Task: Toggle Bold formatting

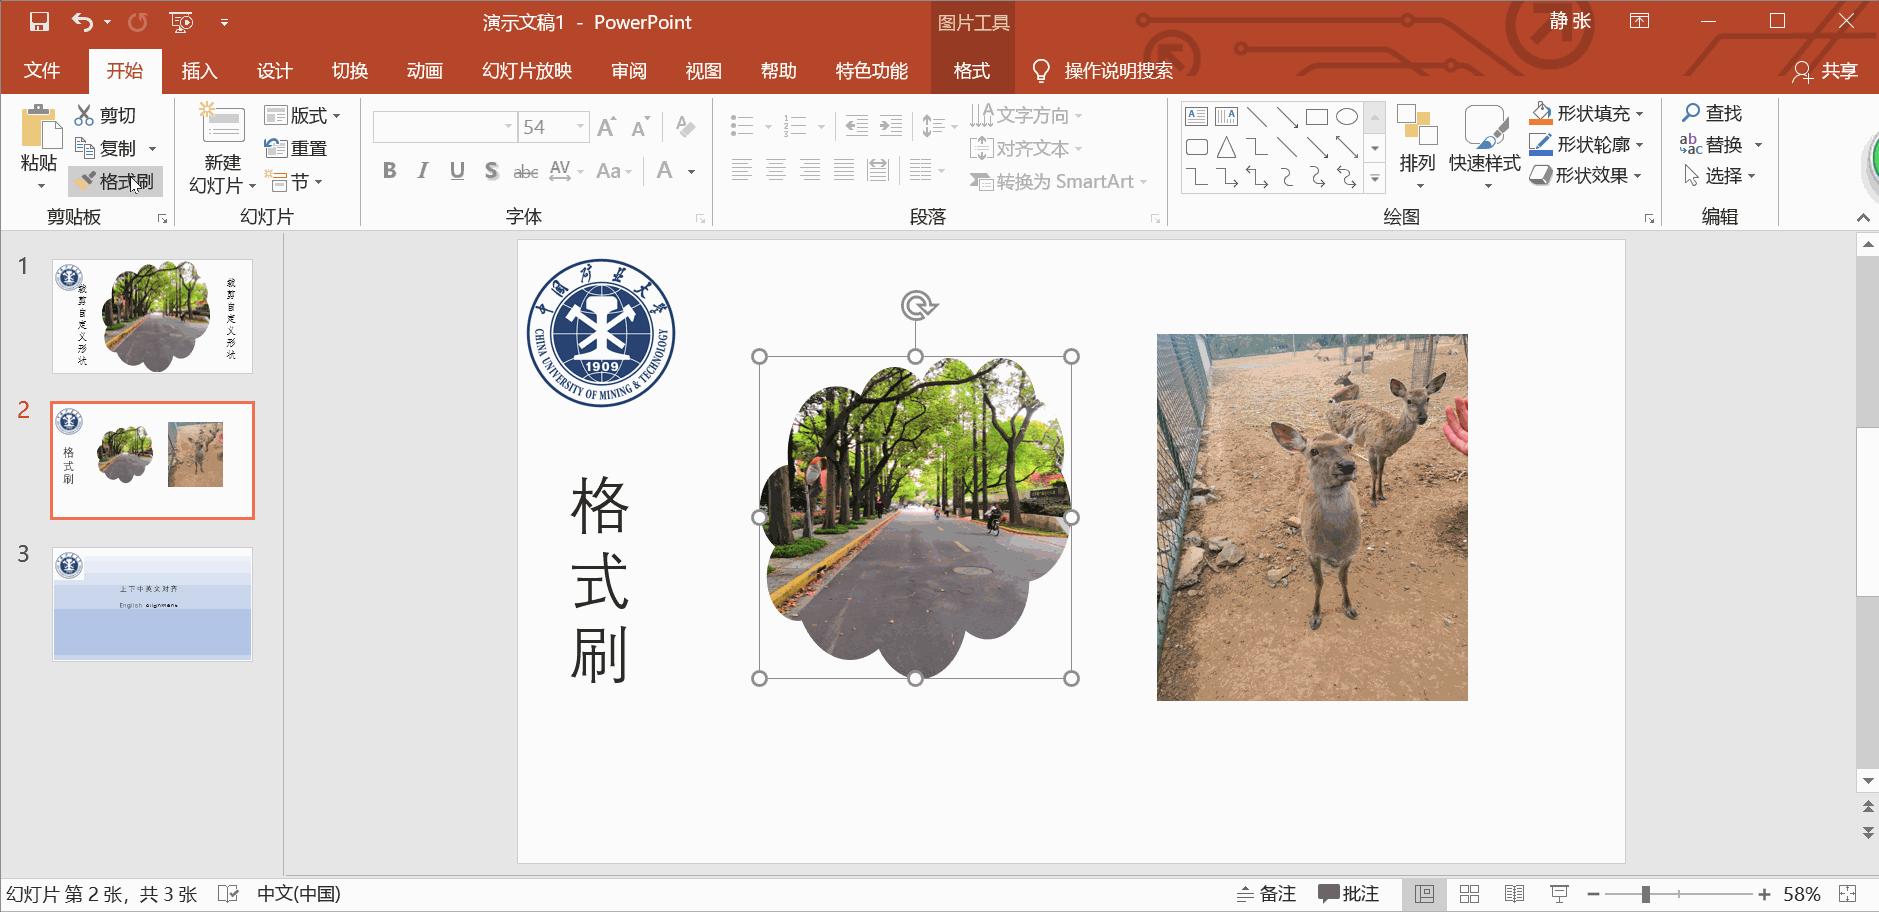Action: pos(390,171)
